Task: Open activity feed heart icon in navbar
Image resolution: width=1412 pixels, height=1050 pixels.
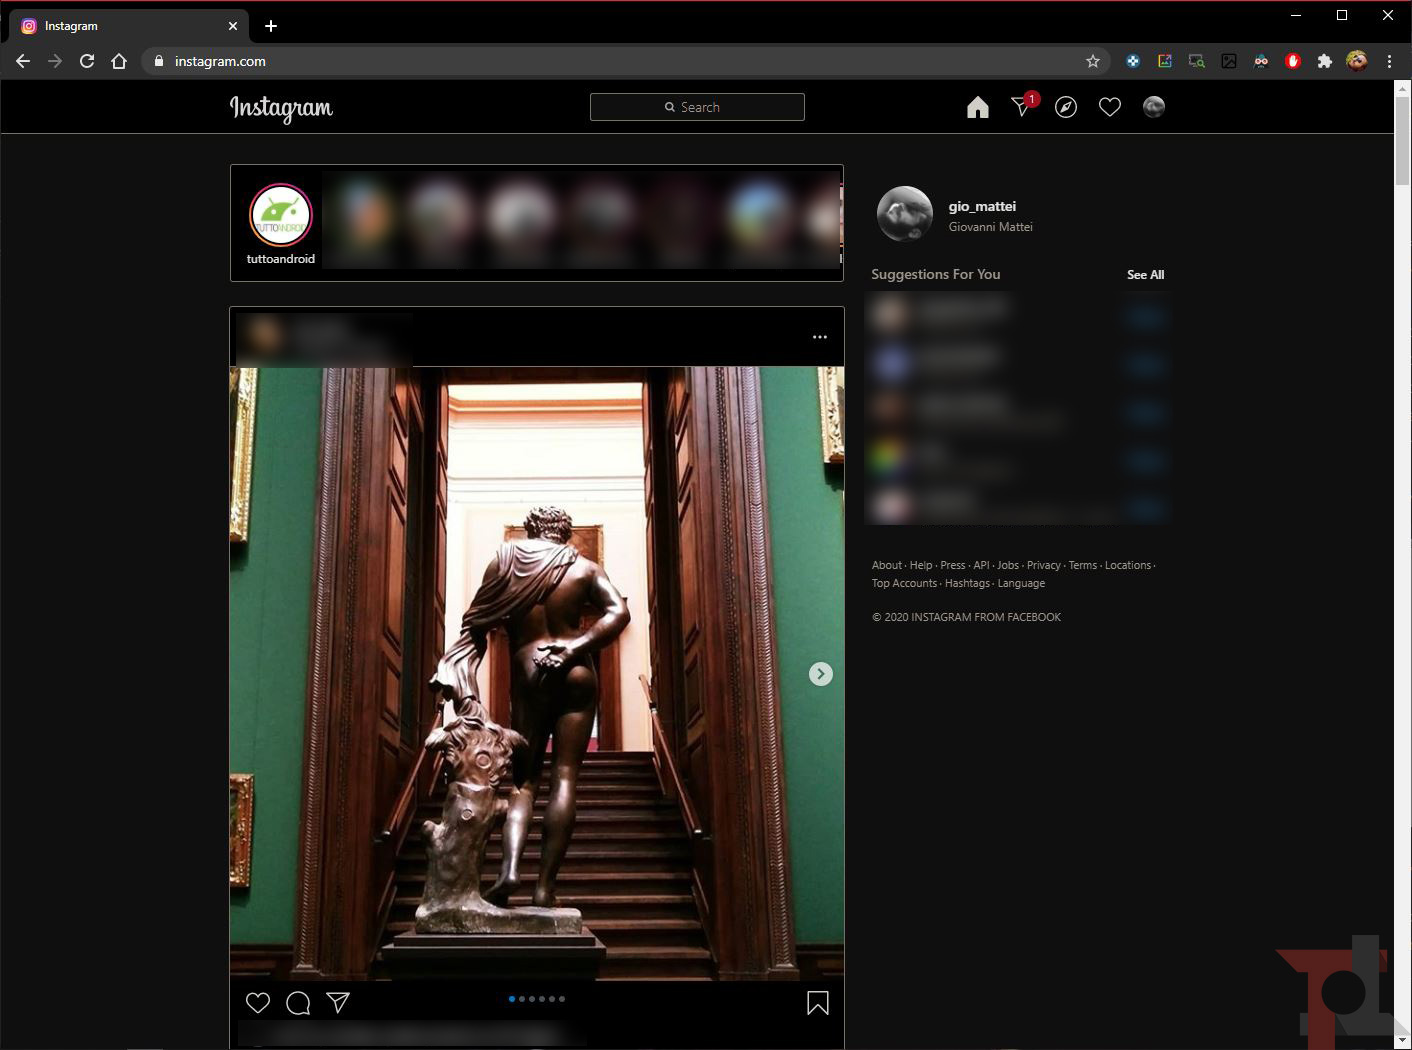Action: tap(1110, 107)
